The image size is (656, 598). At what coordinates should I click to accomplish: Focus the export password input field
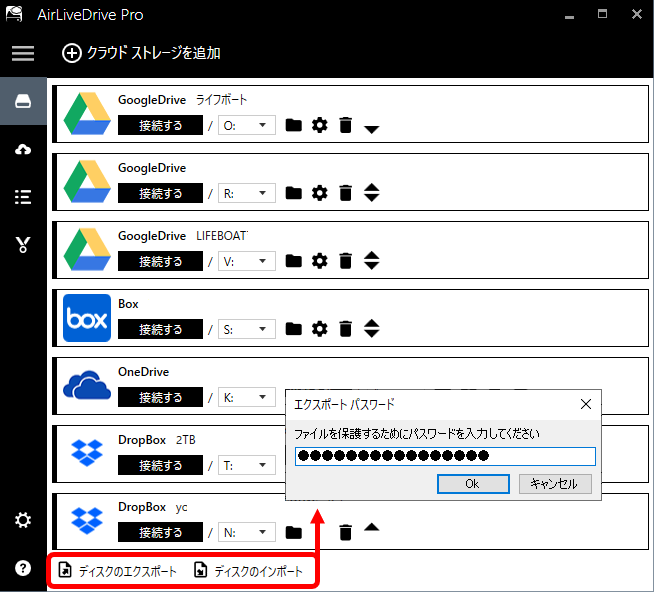click(x=445, y=456)
